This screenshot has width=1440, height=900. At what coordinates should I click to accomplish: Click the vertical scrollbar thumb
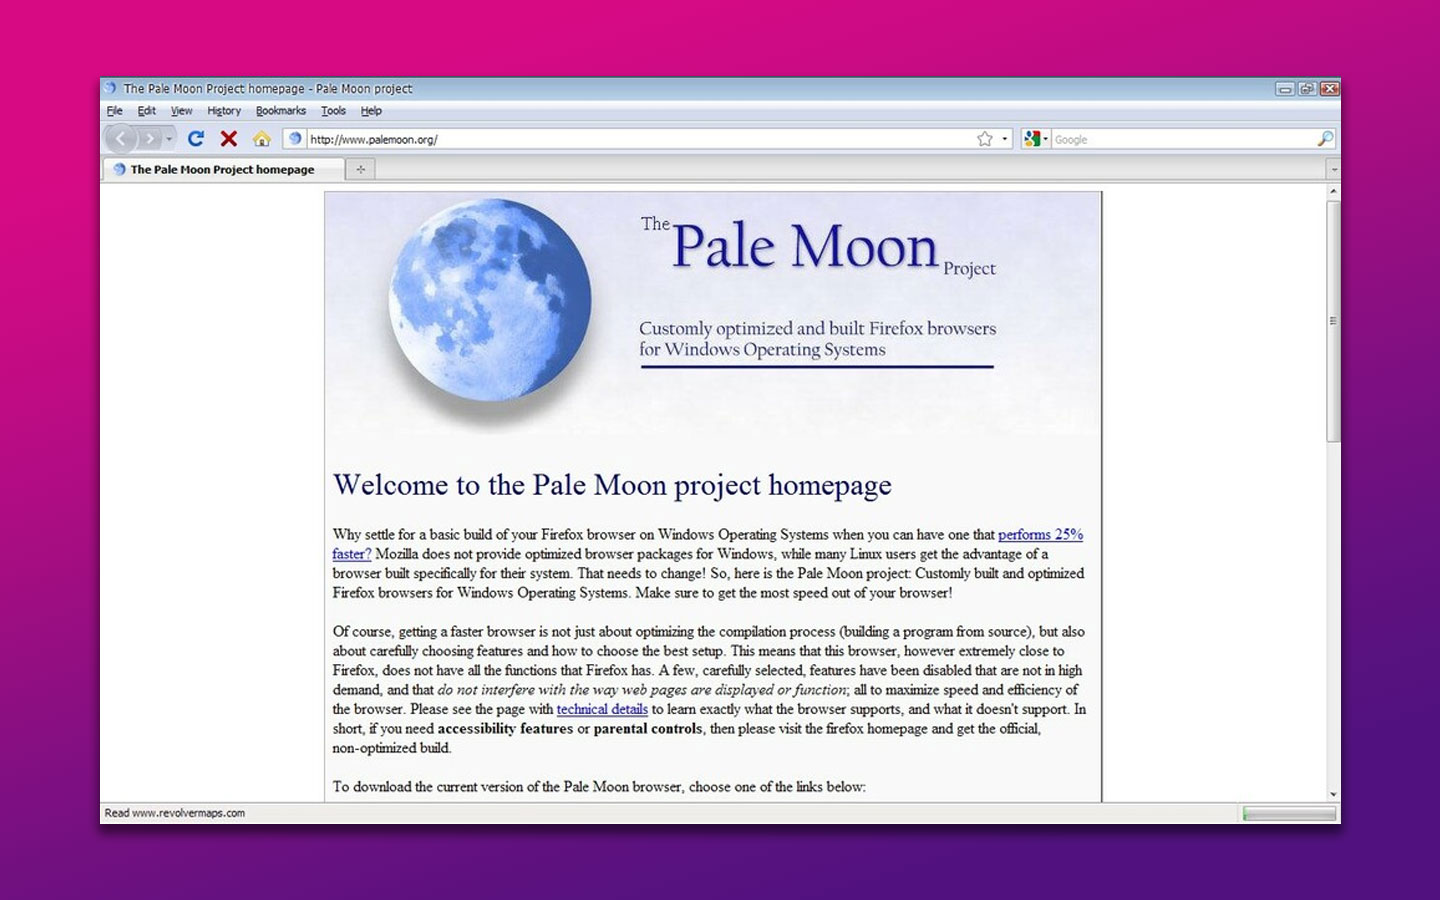pyautogui.click(x=1333, y=321)
